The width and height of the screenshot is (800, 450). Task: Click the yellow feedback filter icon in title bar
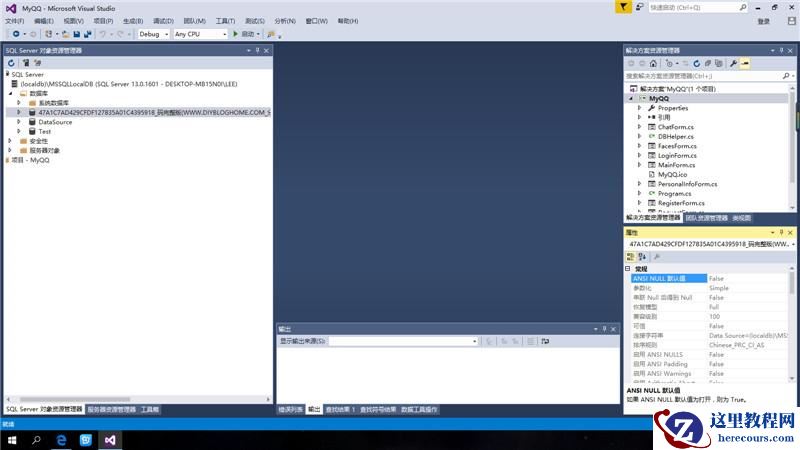pyautogui.click(x=623, y=7)
